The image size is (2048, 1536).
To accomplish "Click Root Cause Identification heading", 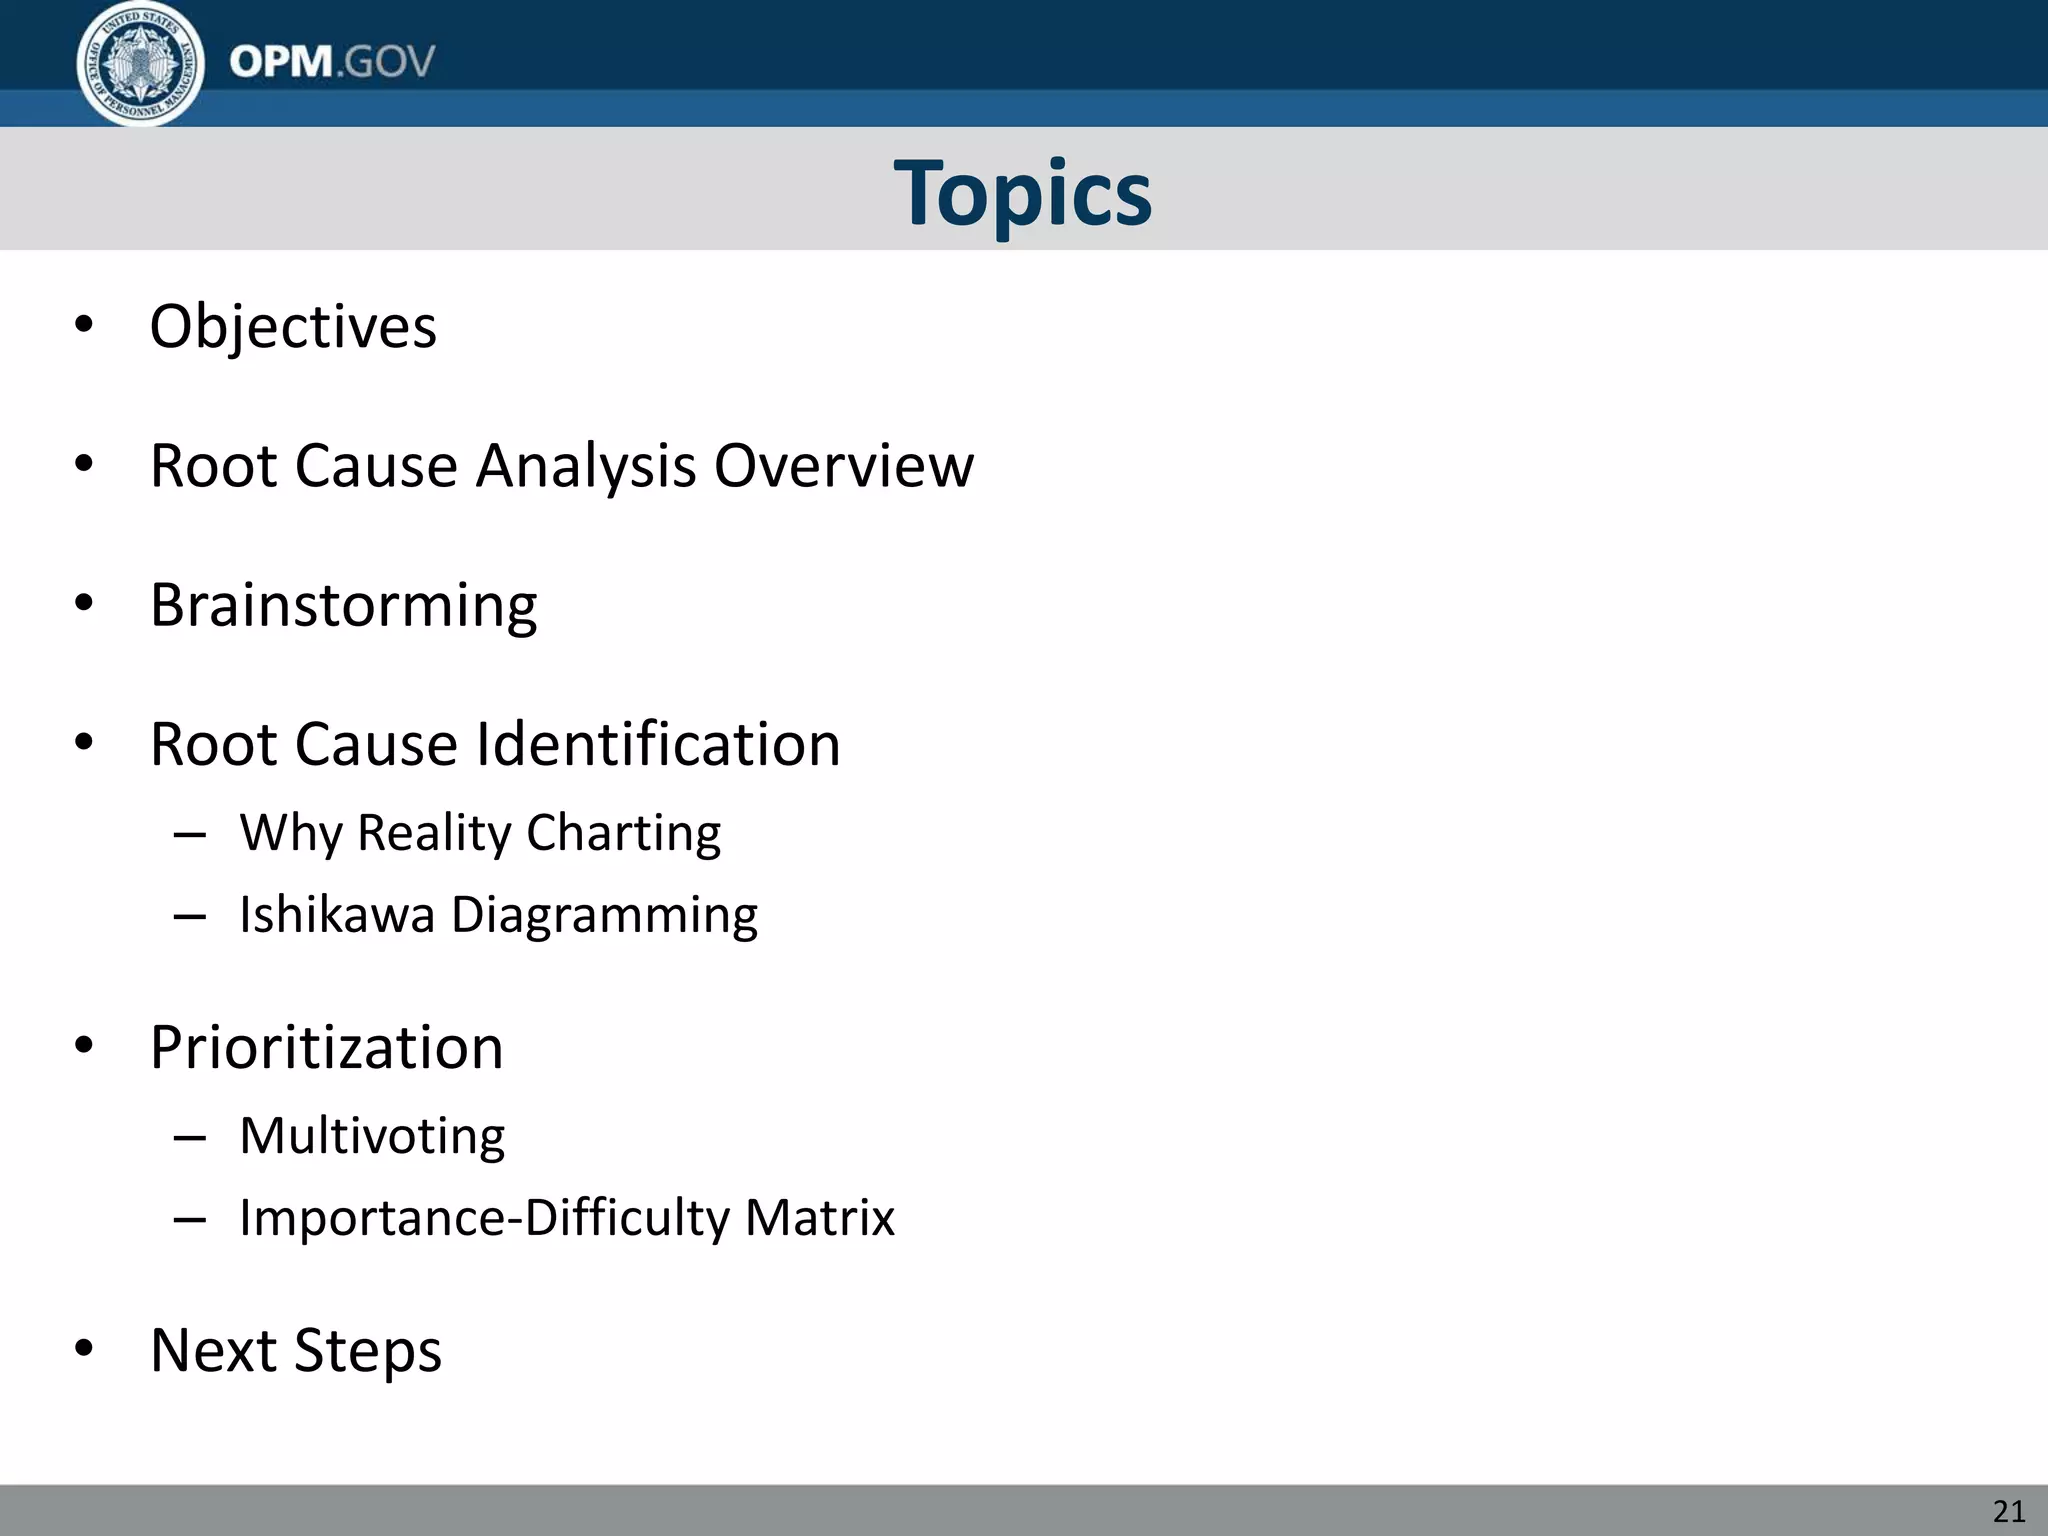I will pos(495,744).
